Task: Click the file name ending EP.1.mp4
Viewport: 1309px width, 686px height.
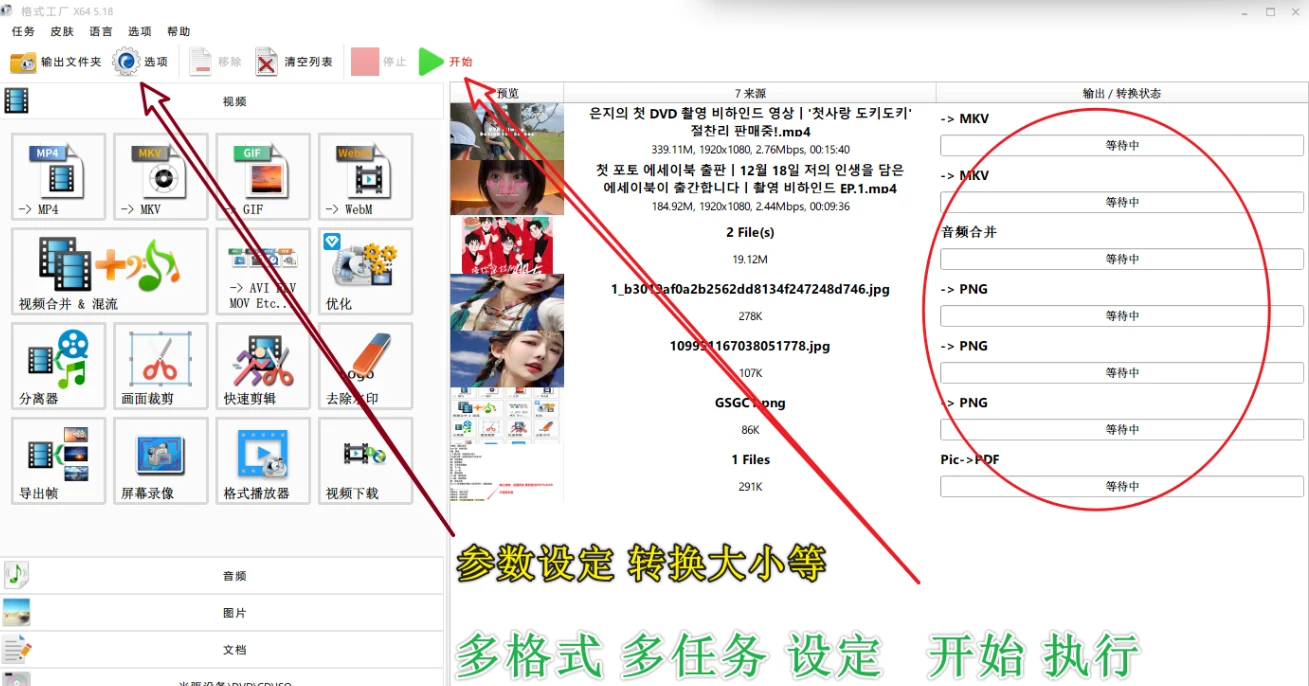Action: [x=750, y=179]
